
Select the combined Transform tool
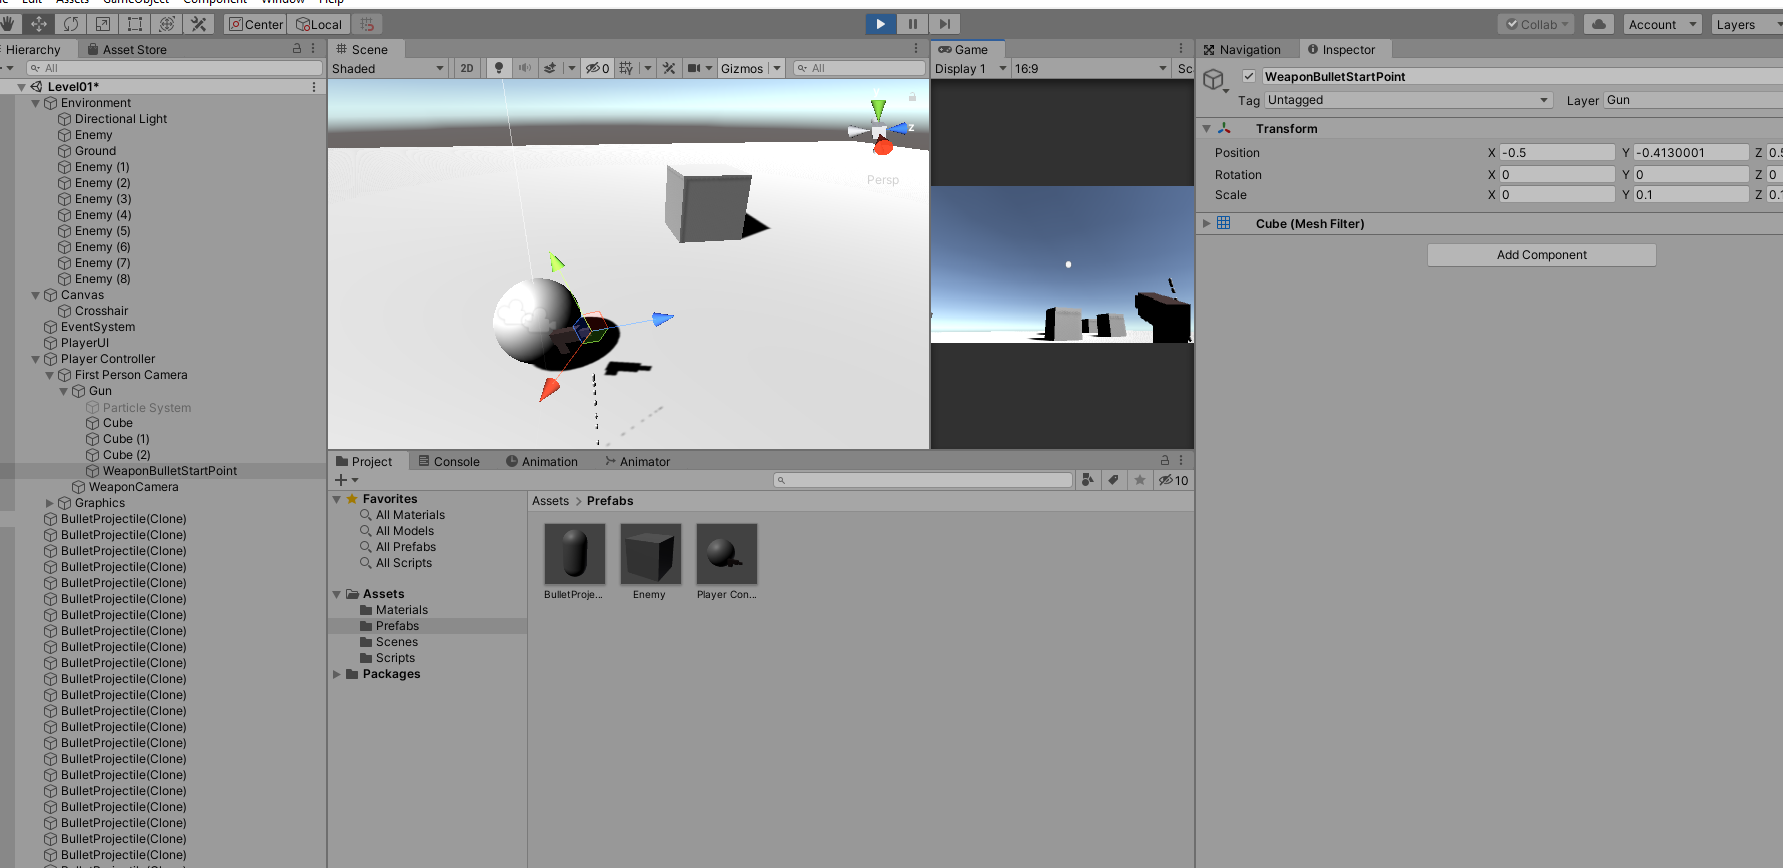[x=167, y=24]
